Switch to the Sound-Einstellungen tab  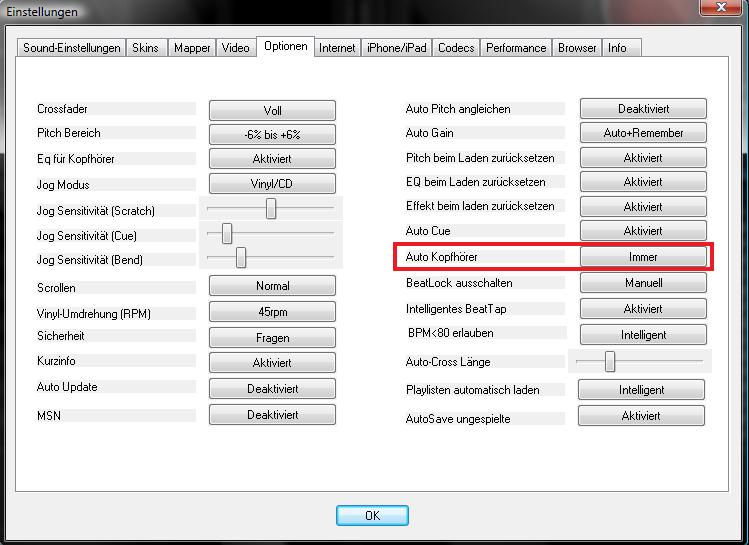click(x=72, y=48)
